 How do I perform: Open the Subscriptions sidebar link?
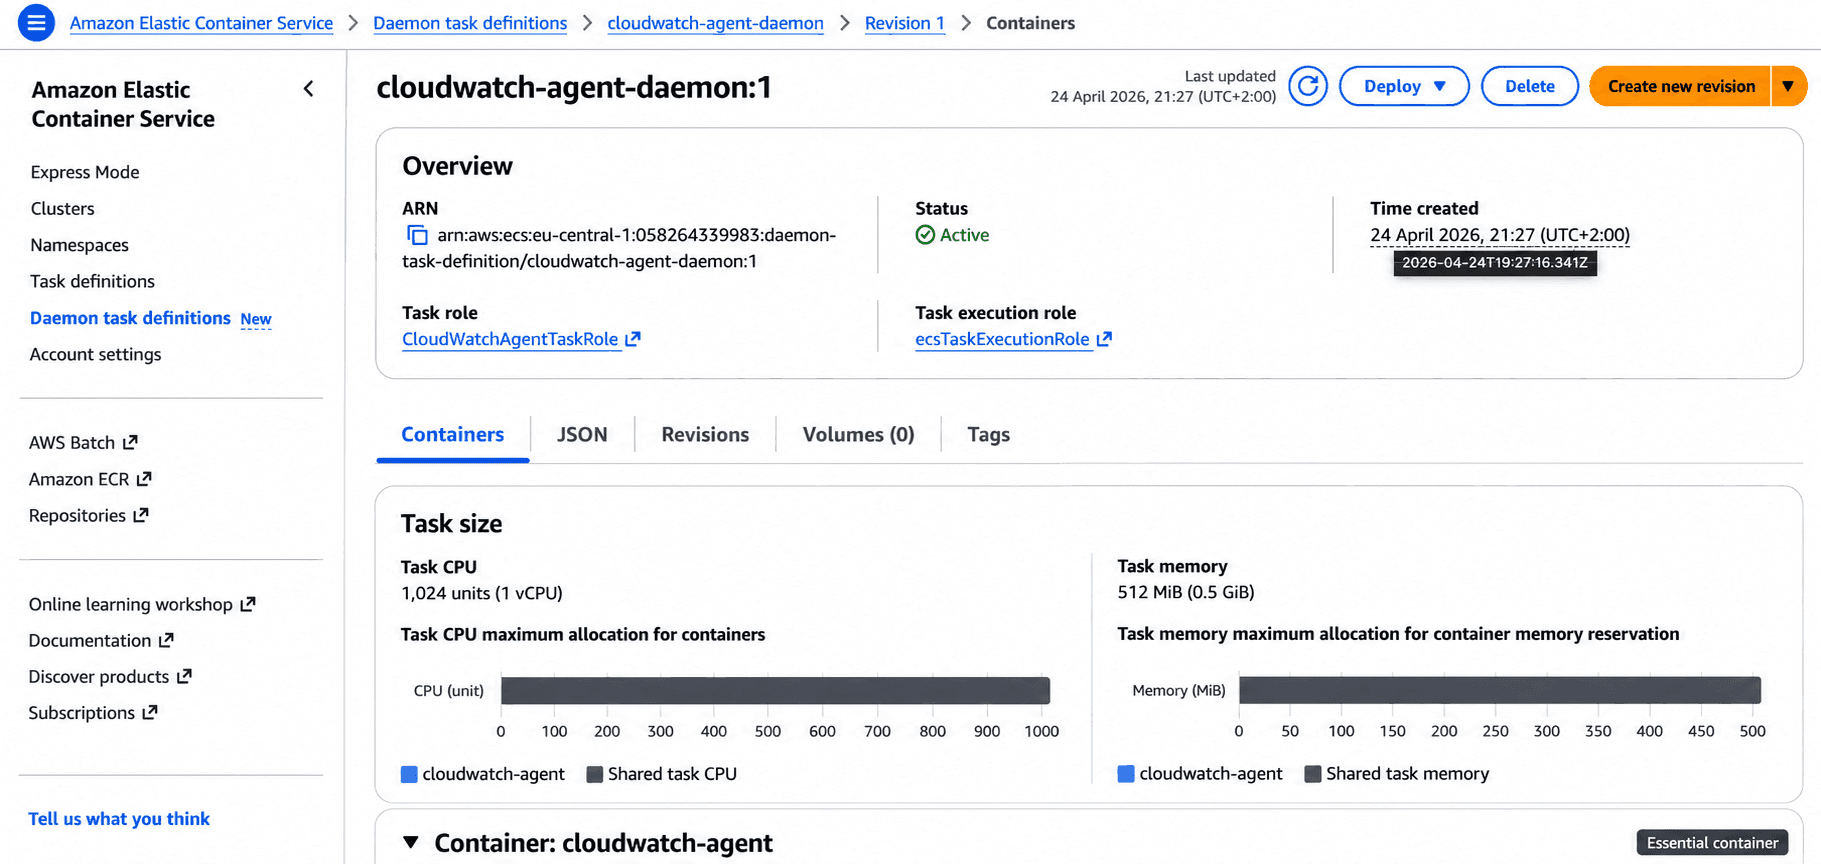pyautogui.click(x=82, y=713)
